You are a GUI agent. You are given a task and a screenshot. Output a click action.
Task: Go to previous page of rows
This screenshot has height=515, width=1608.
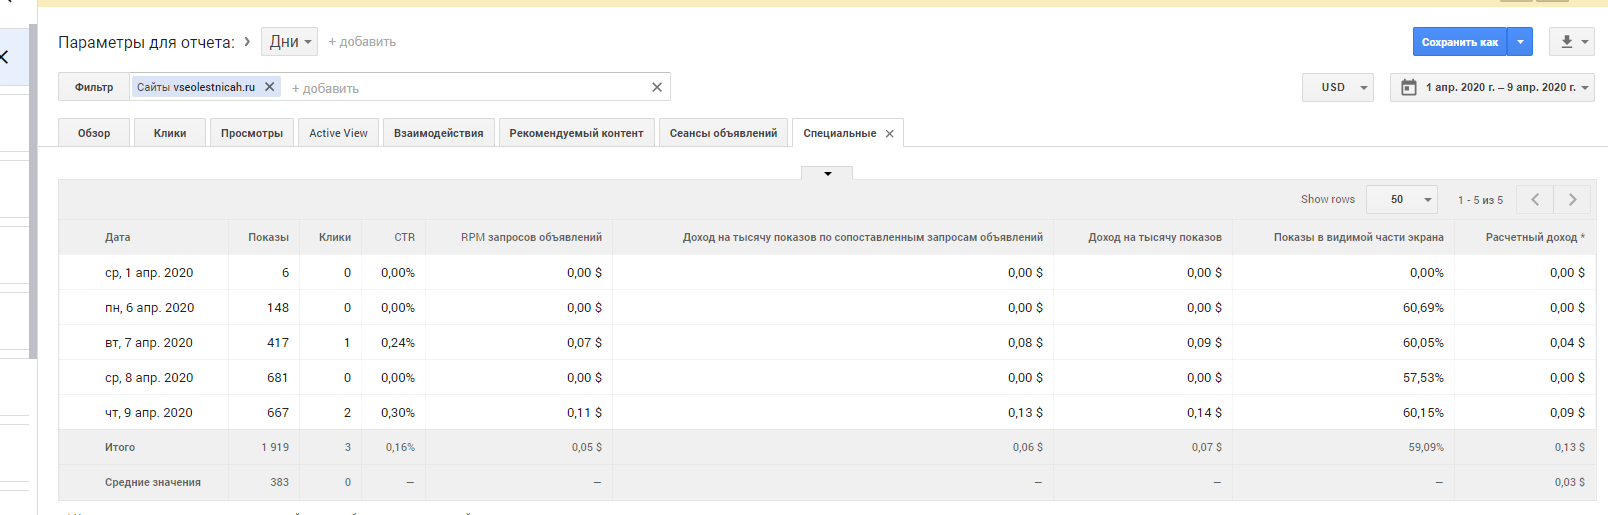pos(1535,200)
